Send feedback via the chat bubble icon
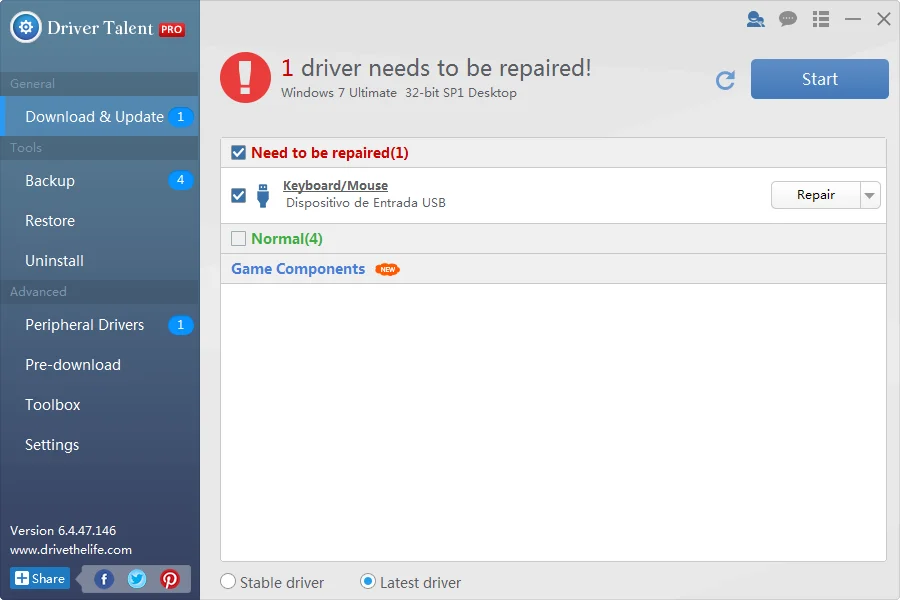 click(x=788, y=18)
